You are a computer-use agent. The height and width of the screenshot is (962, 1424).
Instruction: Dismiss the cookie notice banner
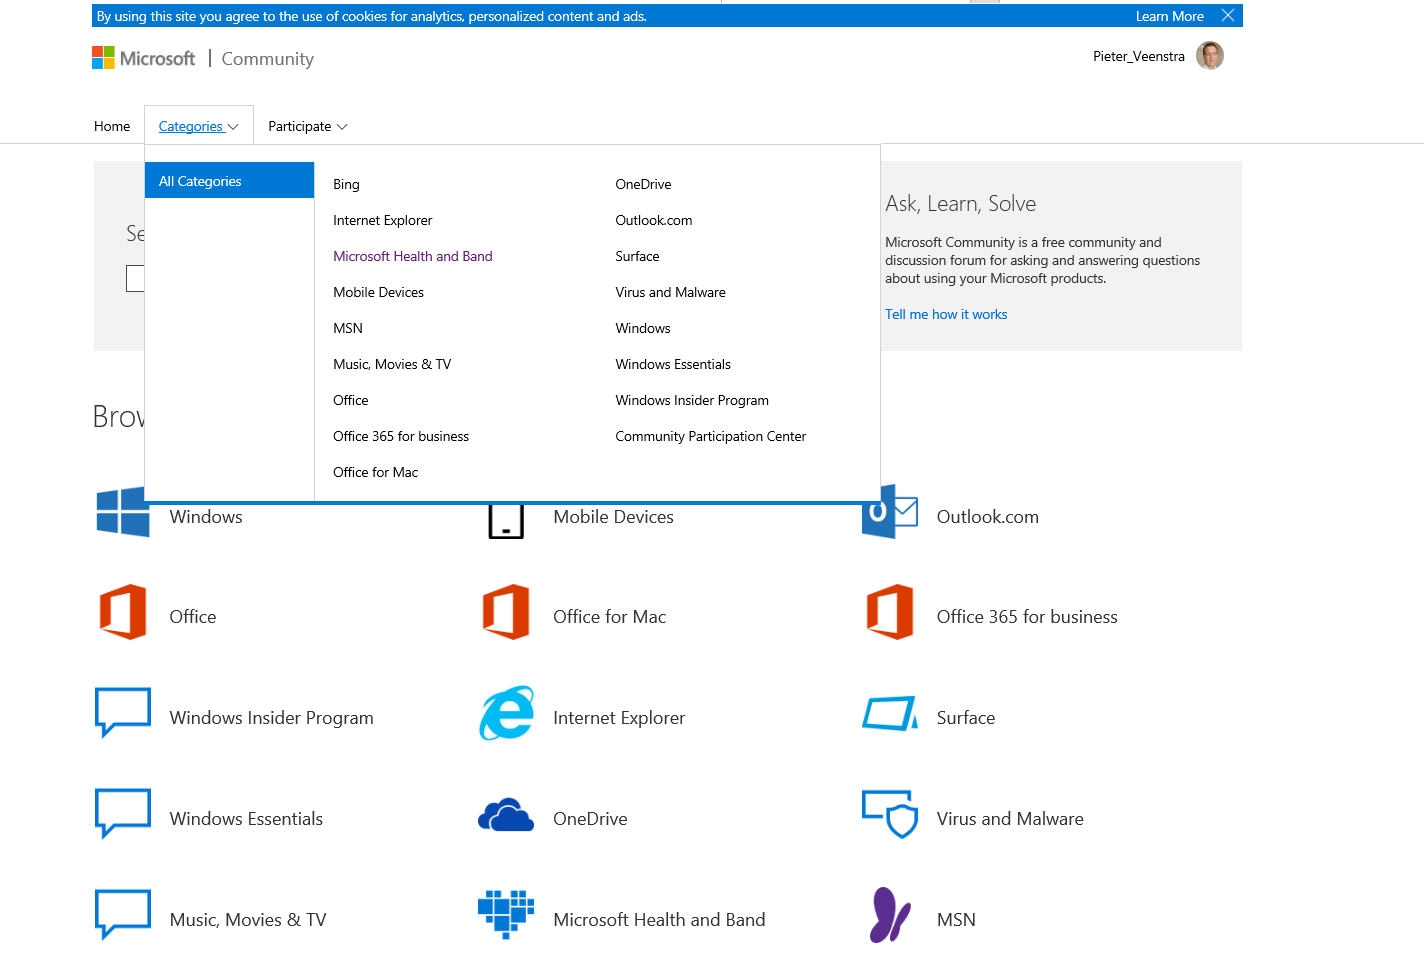(x=1227, y=15)
